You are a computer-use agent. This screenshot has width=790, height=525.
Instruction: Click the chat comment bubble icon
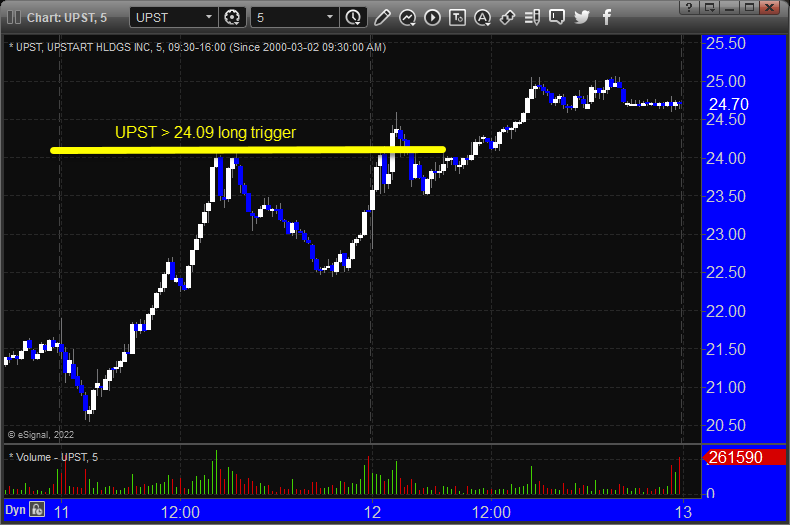(557, 18)
